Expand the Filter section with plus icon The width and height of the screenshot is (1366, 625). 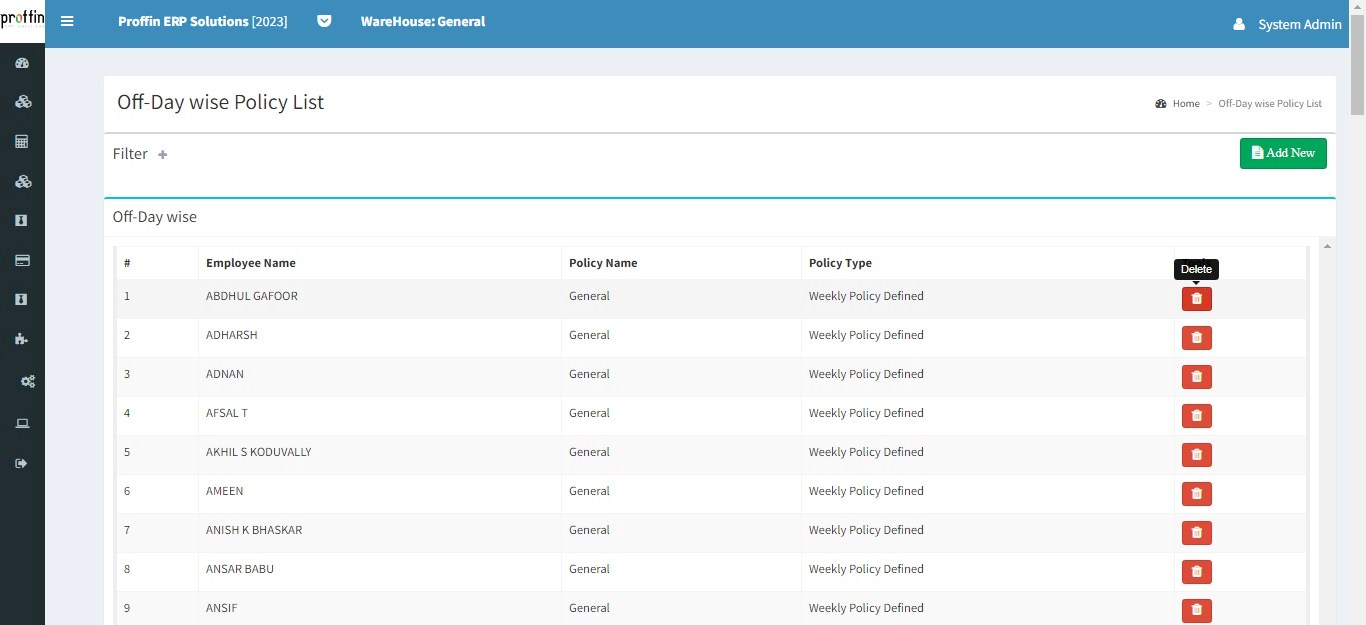tap(162, 154)
